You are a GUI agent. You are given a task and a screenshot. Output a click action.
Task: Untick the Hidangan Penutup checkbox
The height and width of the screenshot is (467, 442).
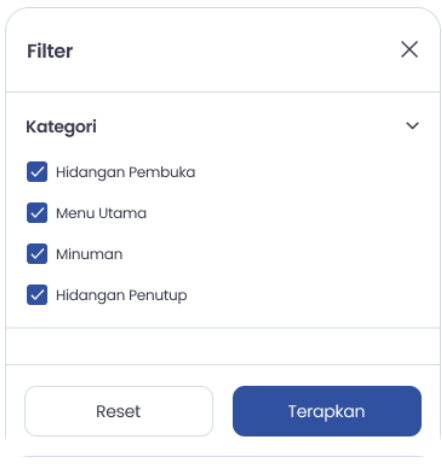tap(37, 295)
